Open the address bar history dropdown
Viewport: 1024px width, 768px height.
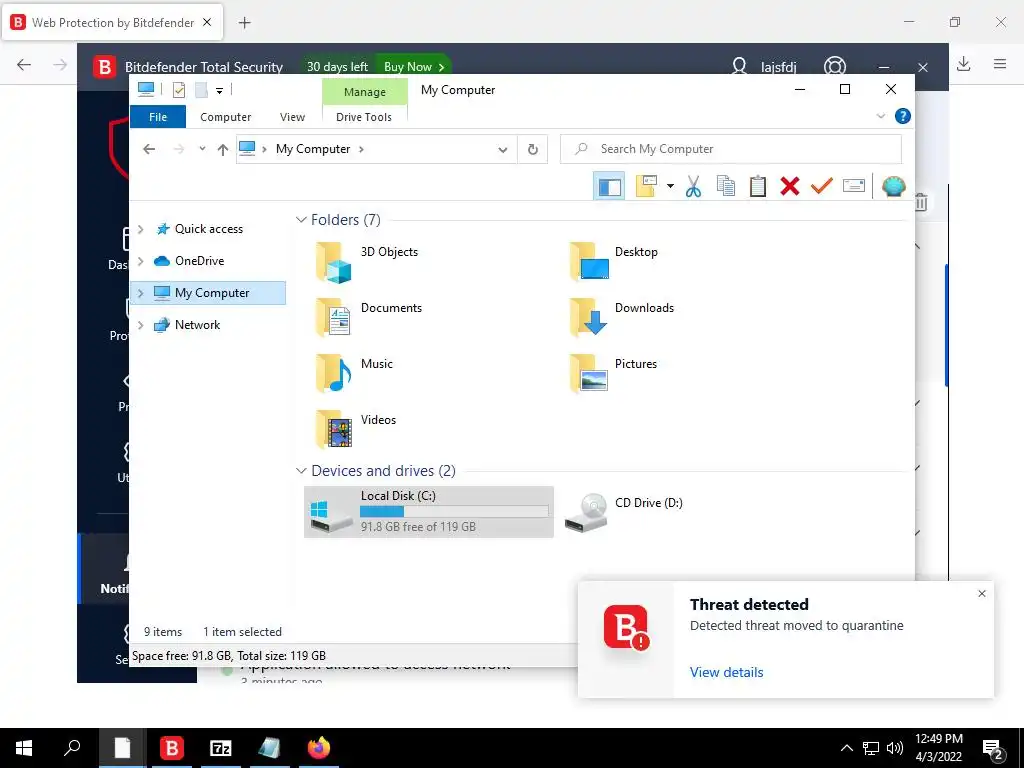click(x=502, y=150)
